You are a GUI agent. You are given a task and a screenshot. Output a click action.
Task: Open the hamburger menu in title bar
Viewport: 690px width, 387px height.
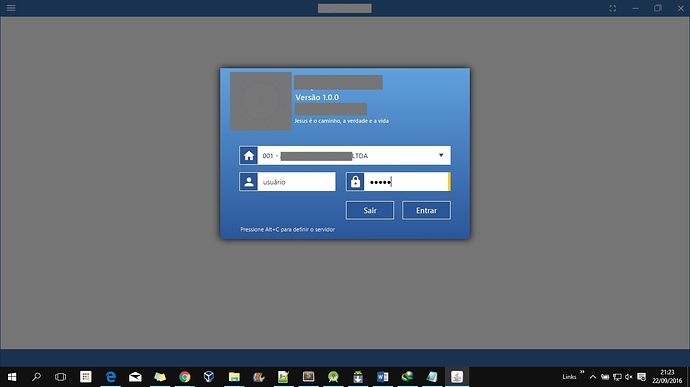[x=11, y=8]
